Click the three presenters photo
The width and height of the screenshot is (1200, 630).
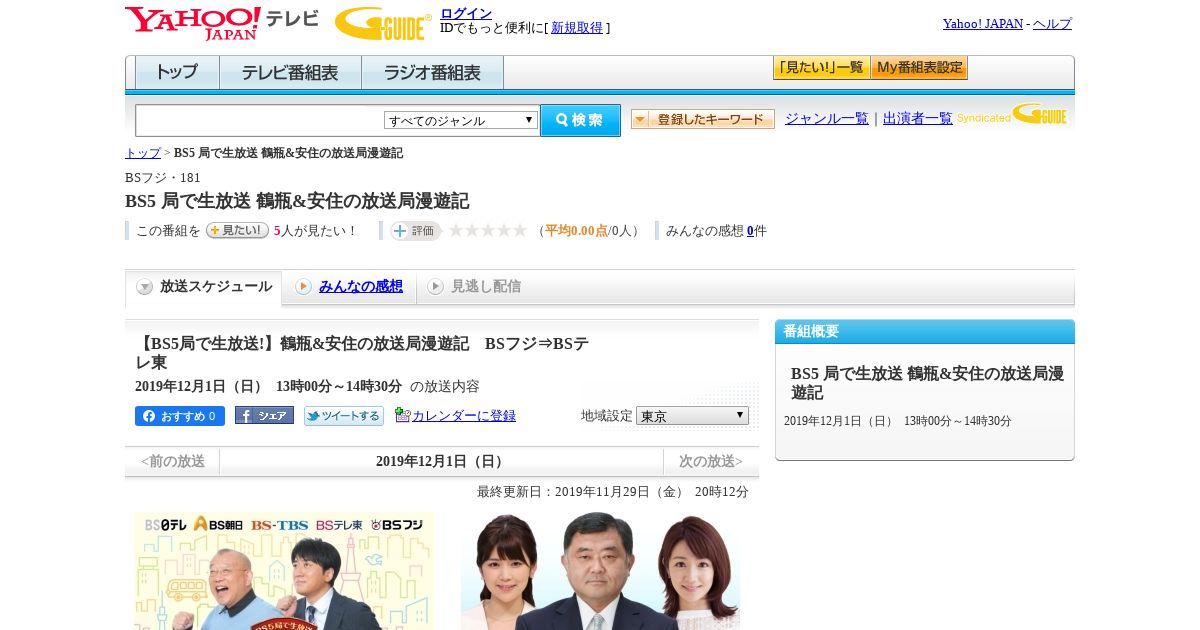click(600, 571)
